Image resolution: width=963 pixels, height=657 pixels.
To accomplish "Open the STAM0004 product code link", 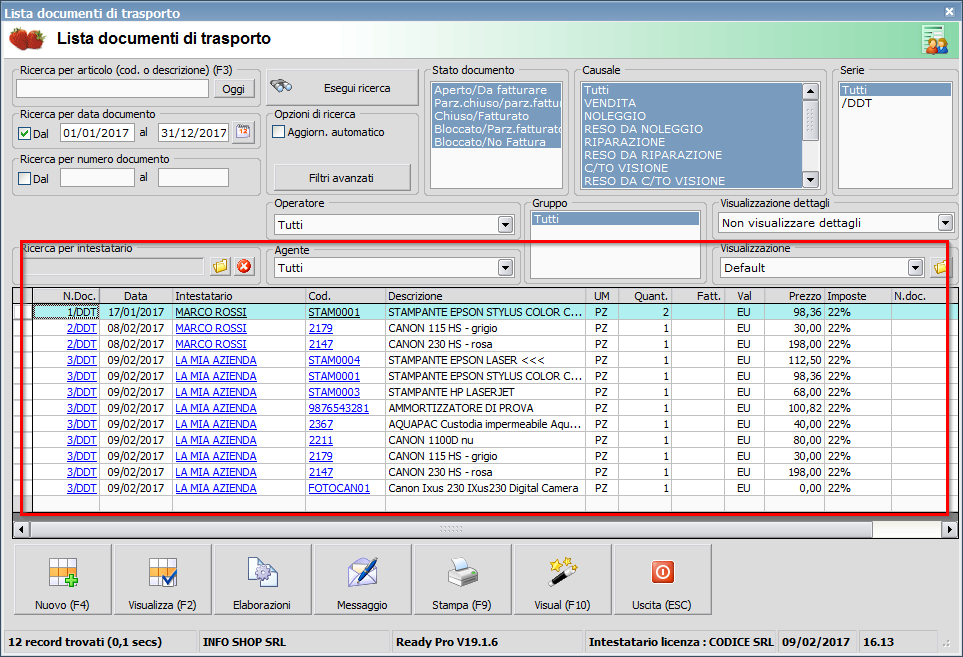I will (334, 360).
